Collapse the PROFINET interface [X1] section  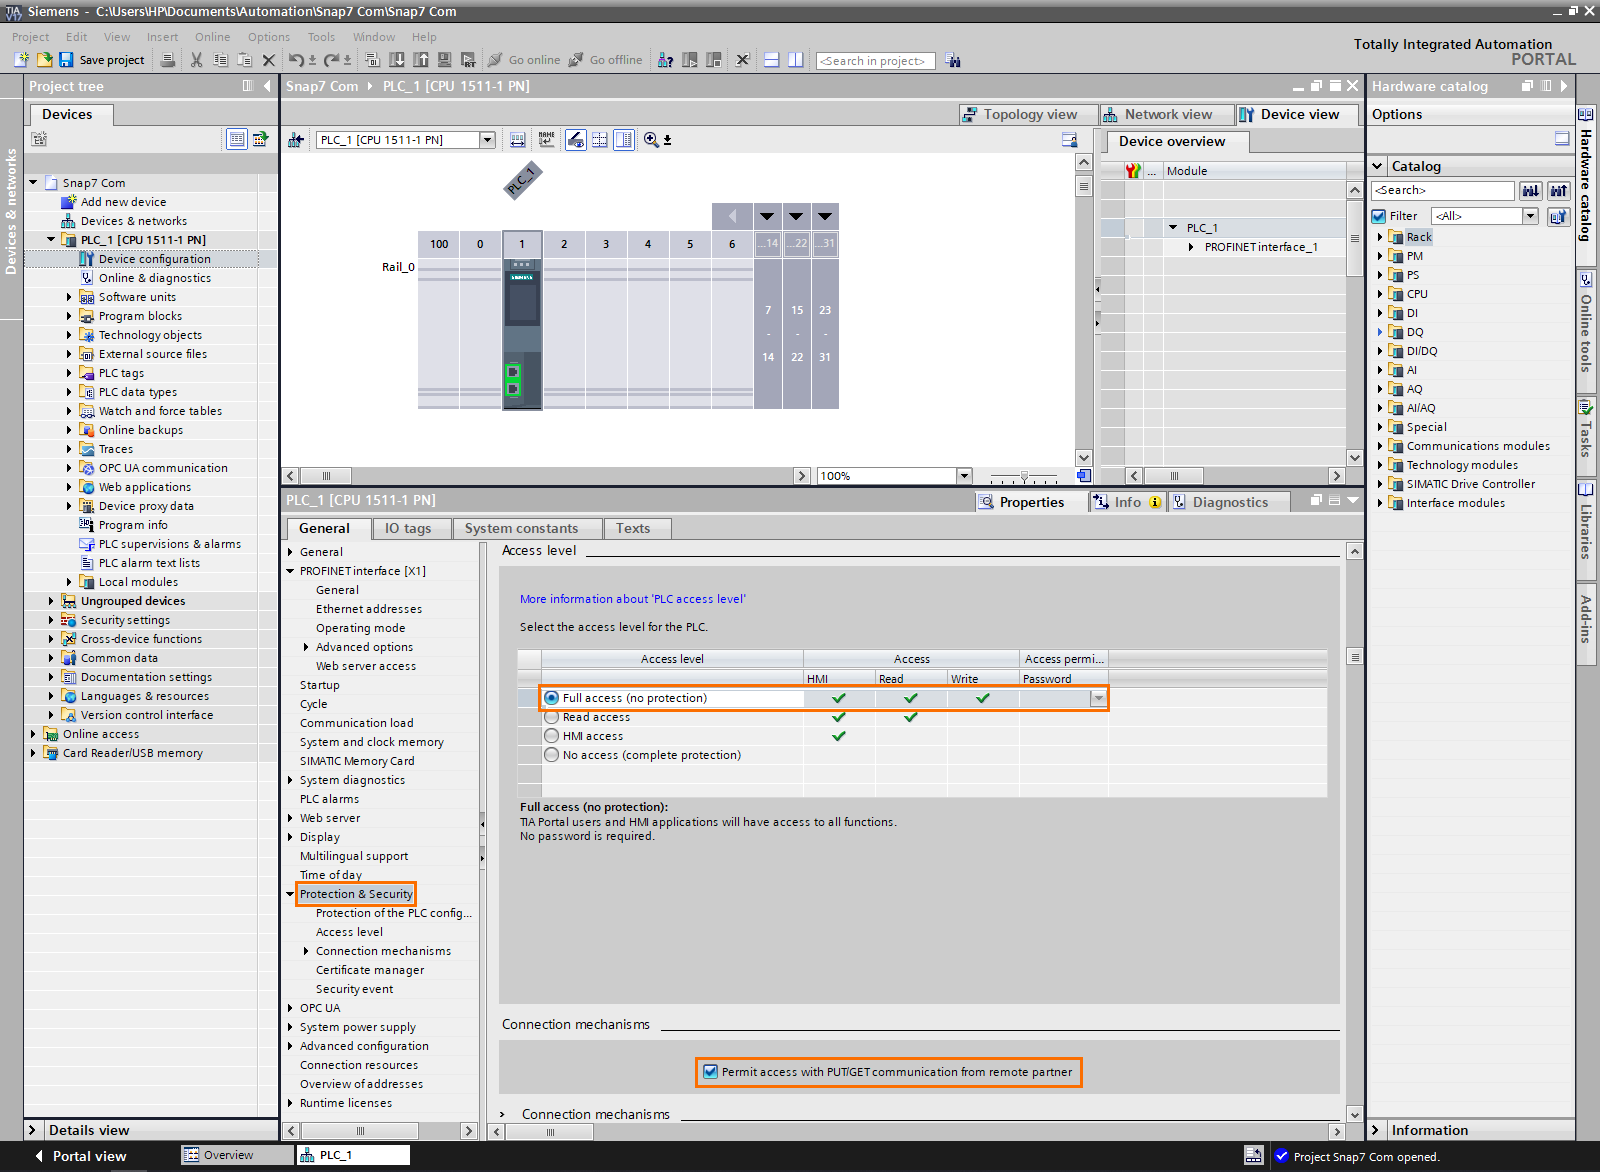pos(291,570)
